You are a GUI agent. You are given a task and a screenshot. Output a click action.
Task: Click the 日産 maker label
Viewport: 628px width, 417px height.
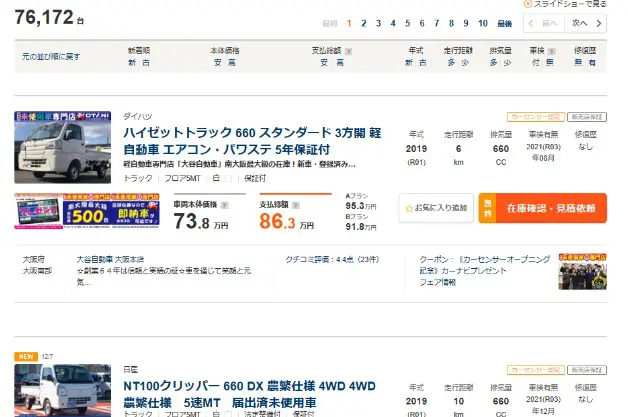pos(131,369)
